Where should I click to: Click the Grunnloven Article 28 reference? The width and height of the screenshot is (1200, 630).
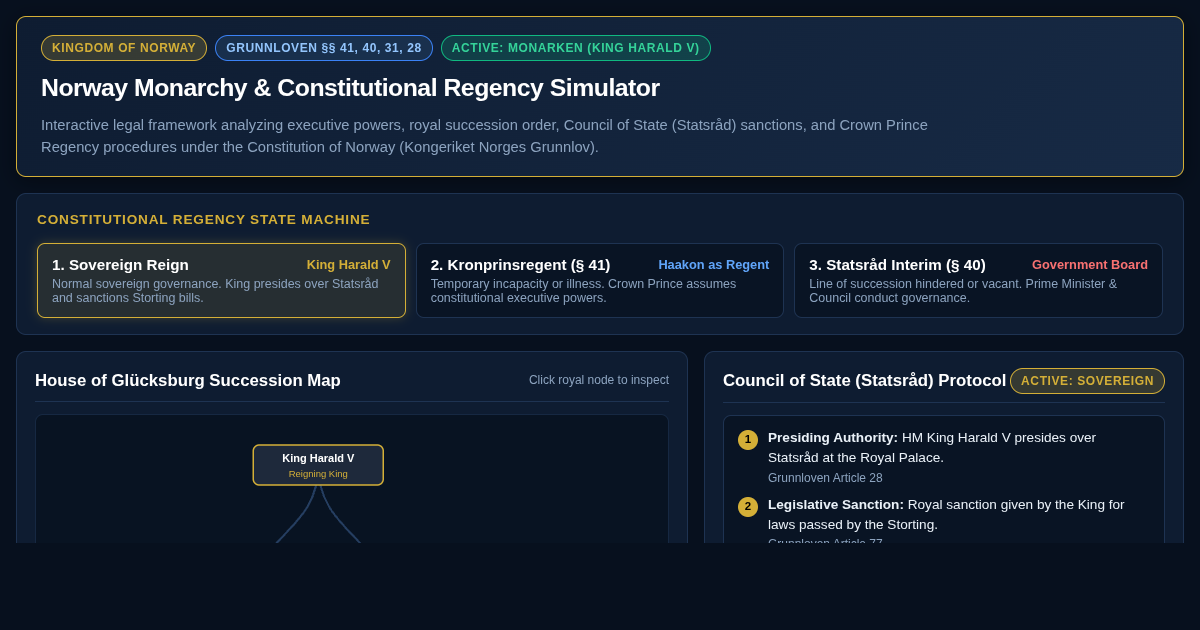coord(825,478)
